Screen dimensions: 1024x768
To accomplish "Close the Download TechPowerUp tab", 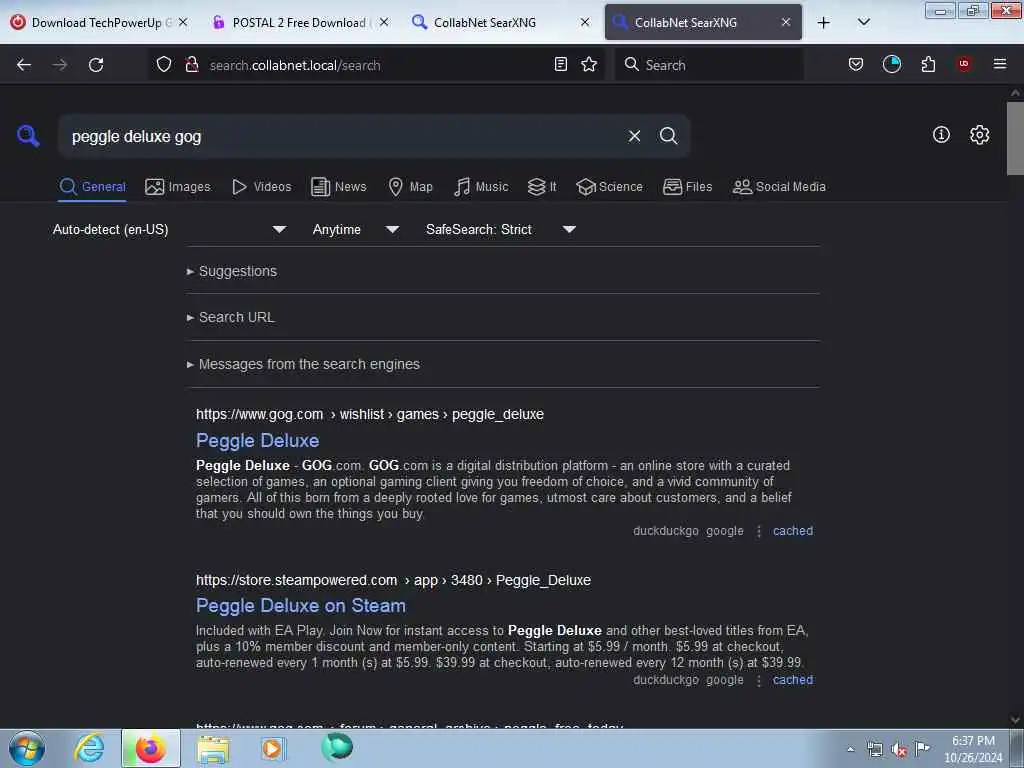I will [184, 22].
